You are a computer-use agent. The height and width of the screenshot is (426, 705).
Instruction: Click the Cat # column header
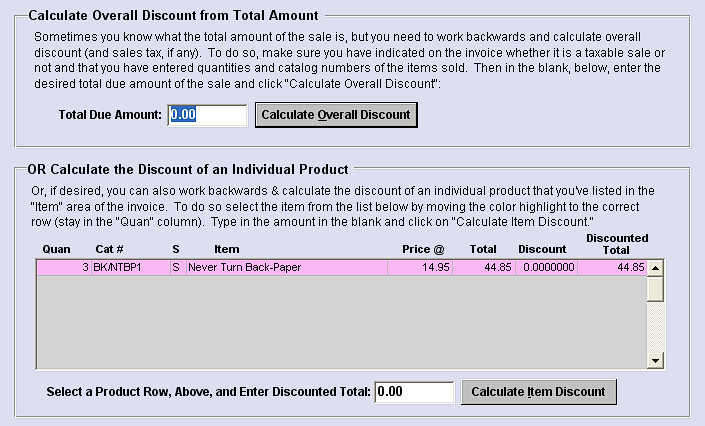[x=109, y=248]
